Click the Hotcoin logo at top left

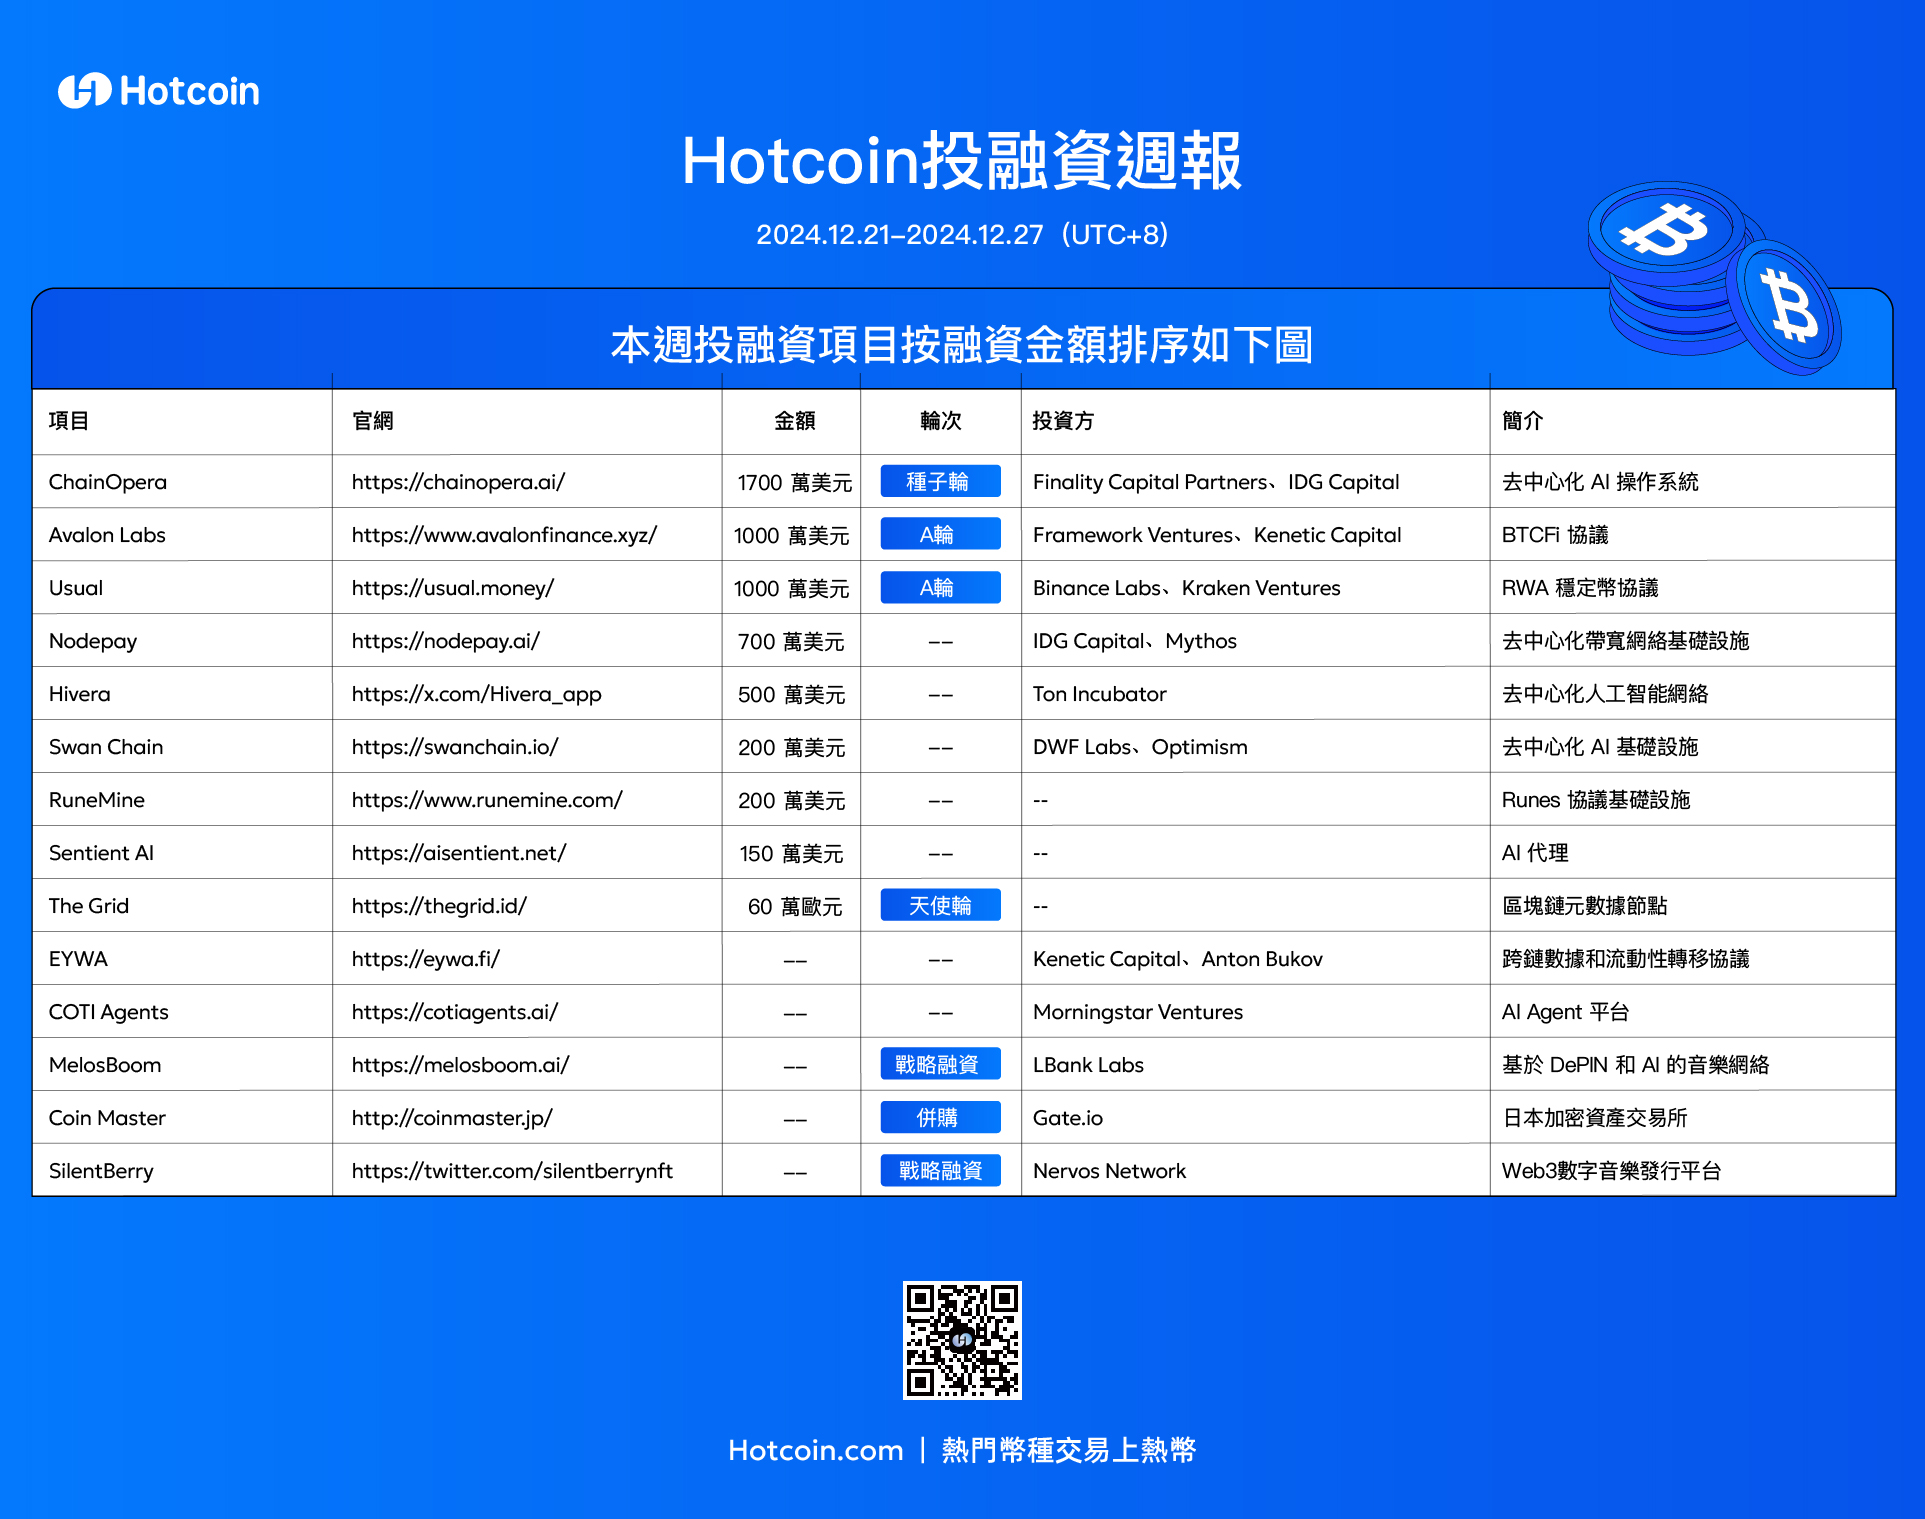click(159, 91)
